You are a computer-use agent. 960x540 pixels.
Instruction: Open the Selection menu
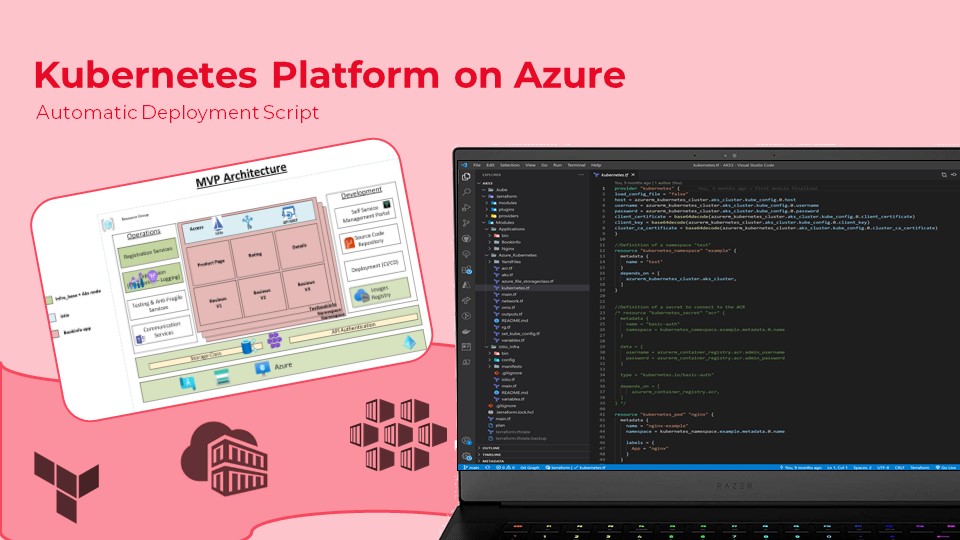pos(509,165)
